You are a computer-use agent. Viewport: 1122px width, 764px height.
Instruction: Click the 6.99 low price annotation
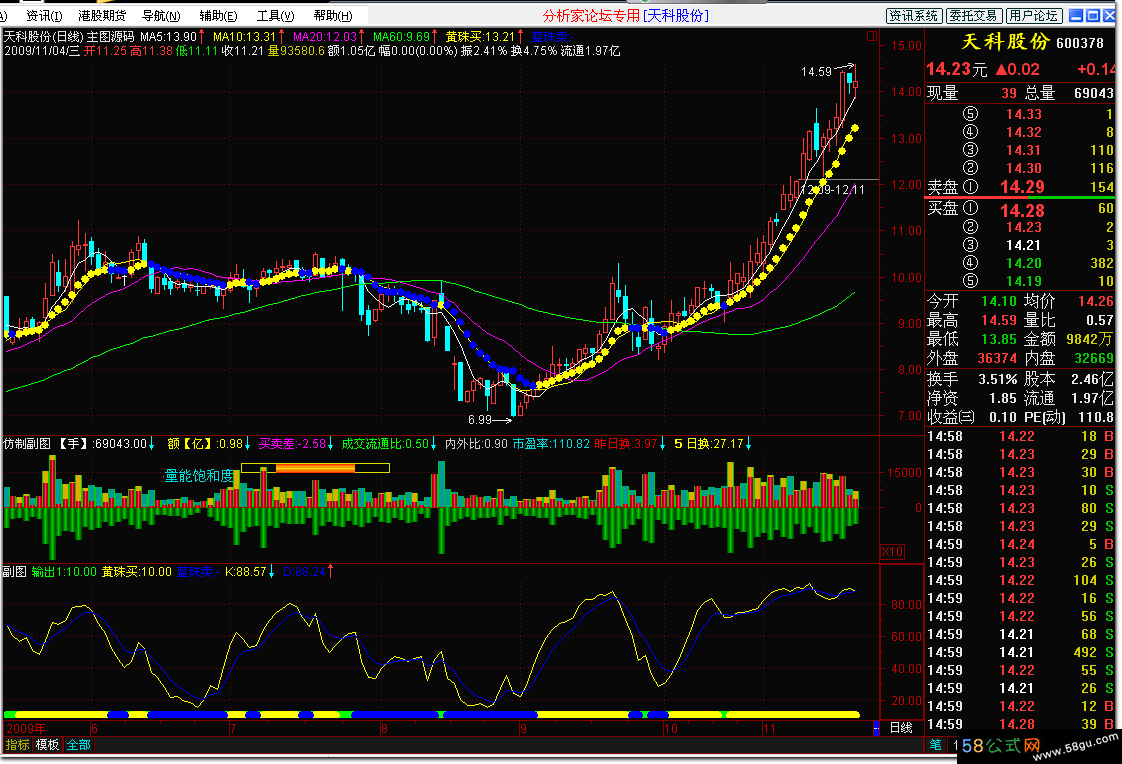pyautogui.click(x=480, y=420)
